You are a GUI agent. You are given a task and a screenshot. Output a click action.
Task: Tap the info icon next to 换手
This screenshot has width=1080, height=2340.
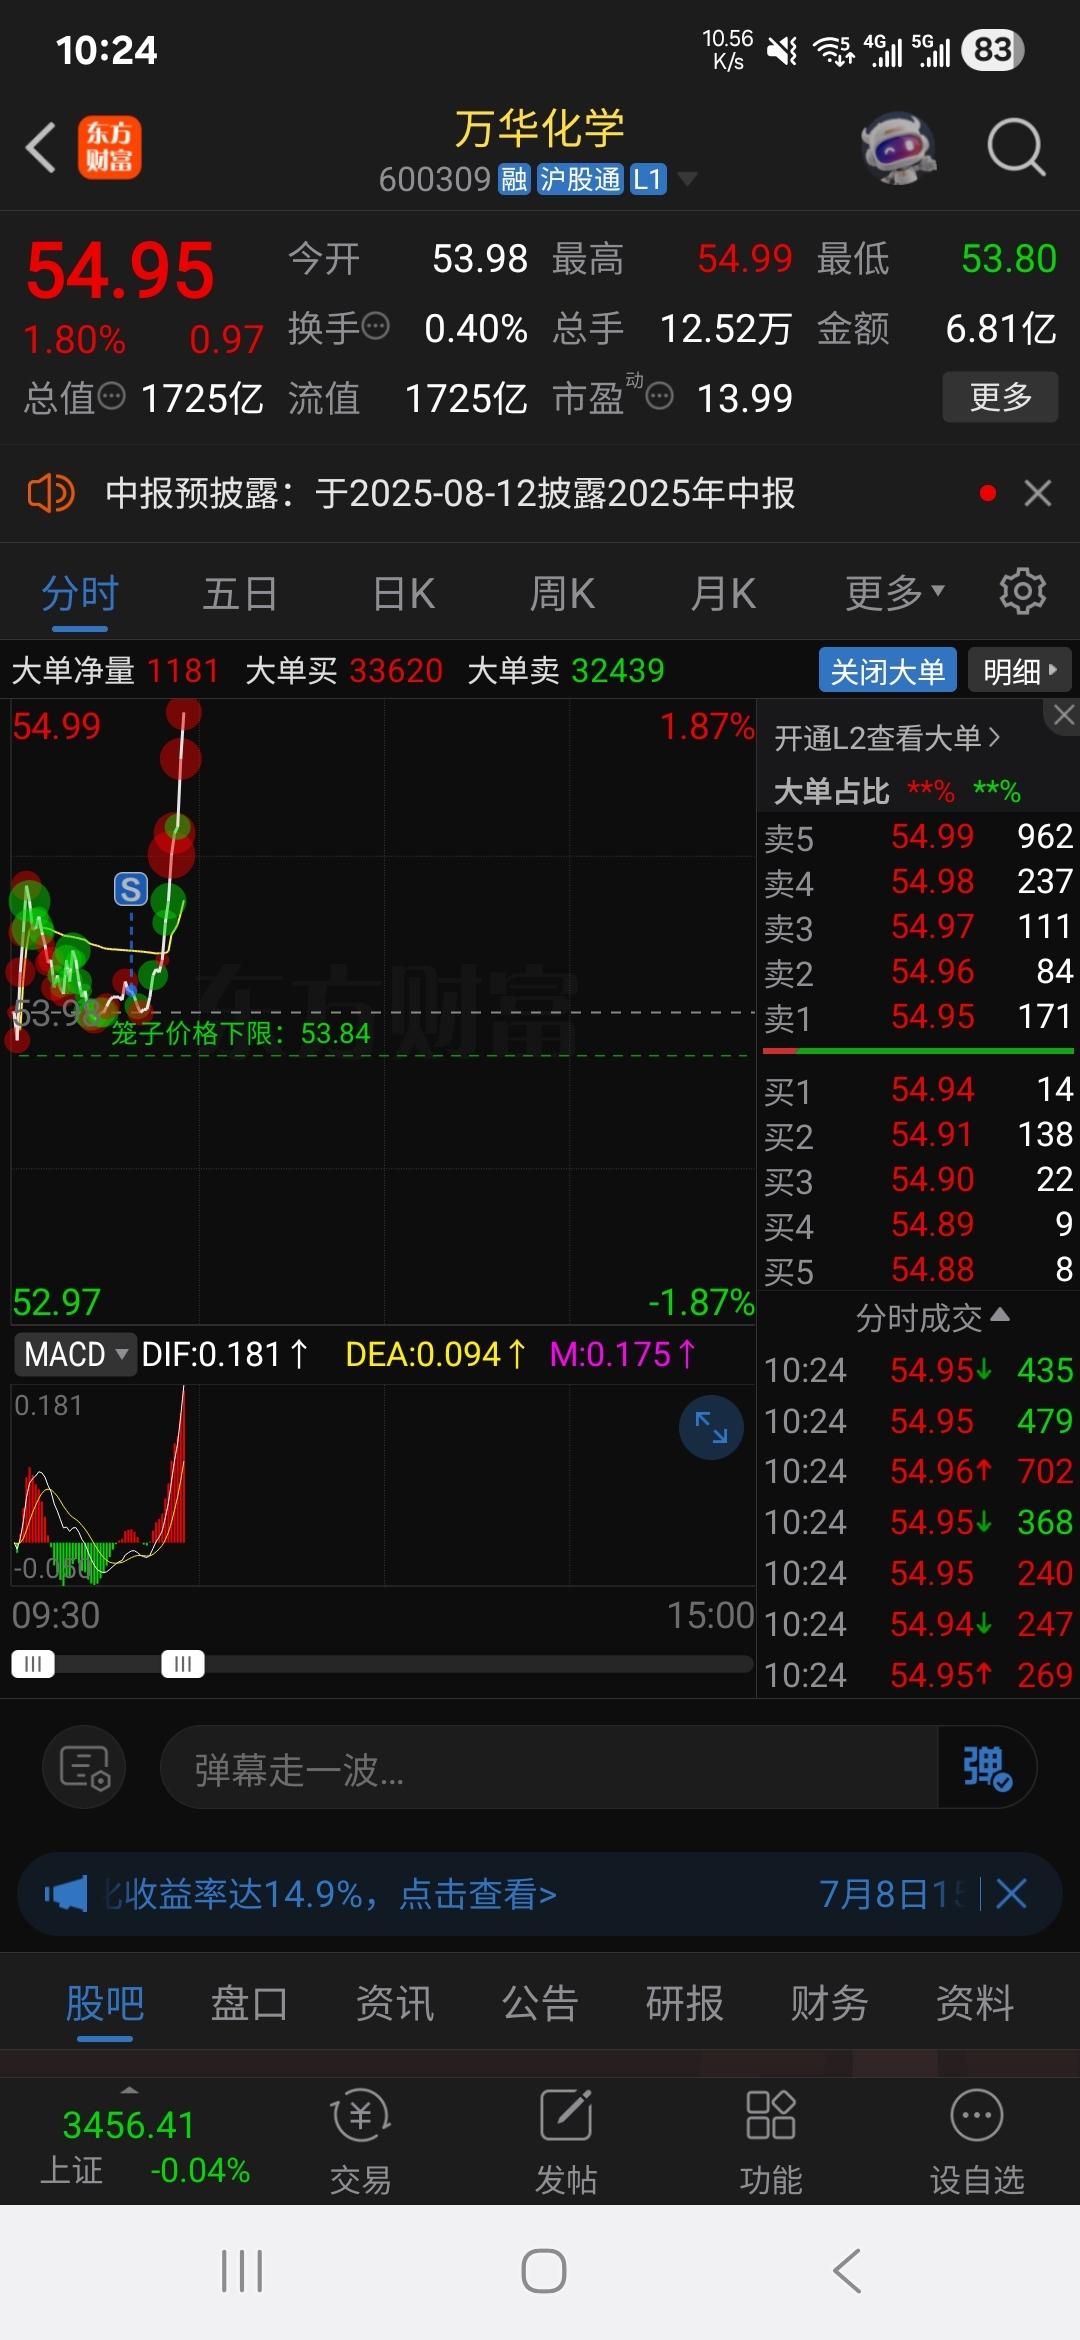pos(376,326)
